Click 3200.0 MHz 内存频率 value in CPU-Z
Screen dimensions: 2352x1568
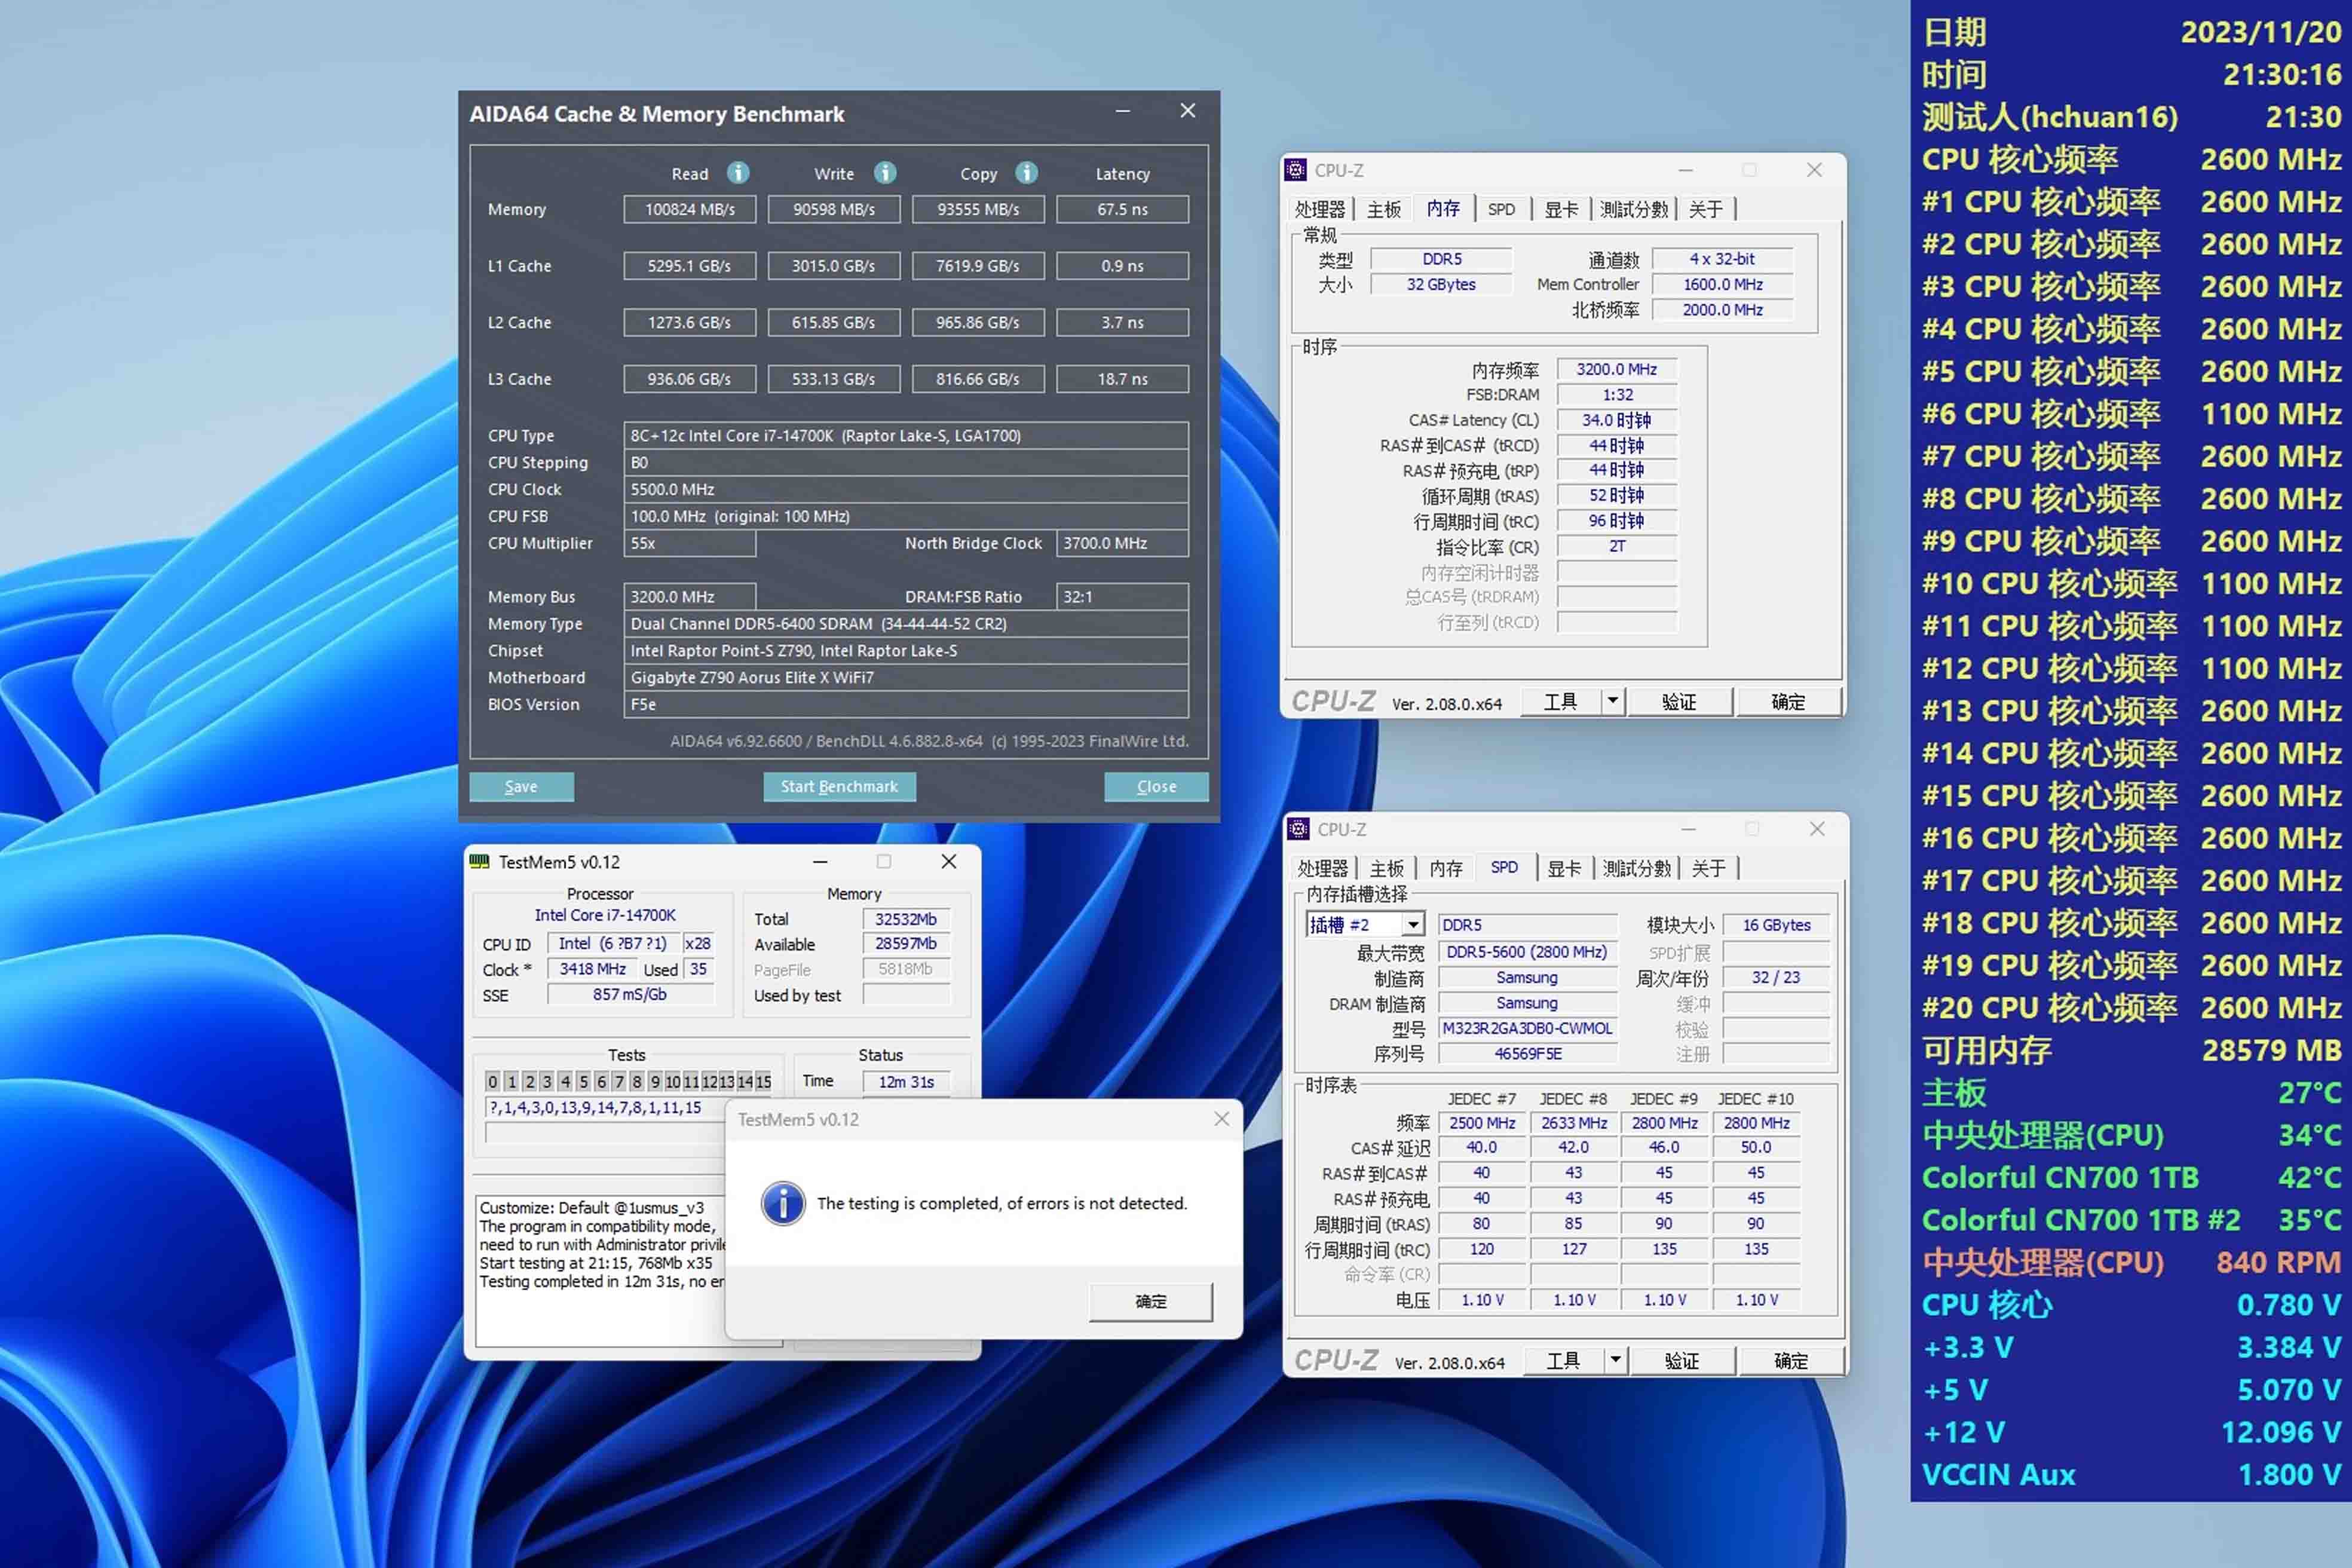(1617, 370)
